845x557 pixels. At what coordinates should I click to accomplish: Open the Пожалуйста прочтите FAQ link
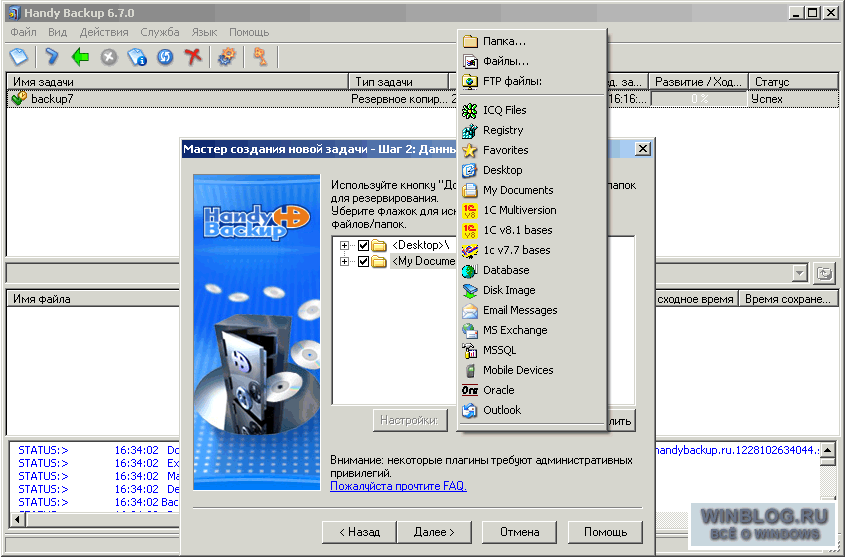[398, 486]
